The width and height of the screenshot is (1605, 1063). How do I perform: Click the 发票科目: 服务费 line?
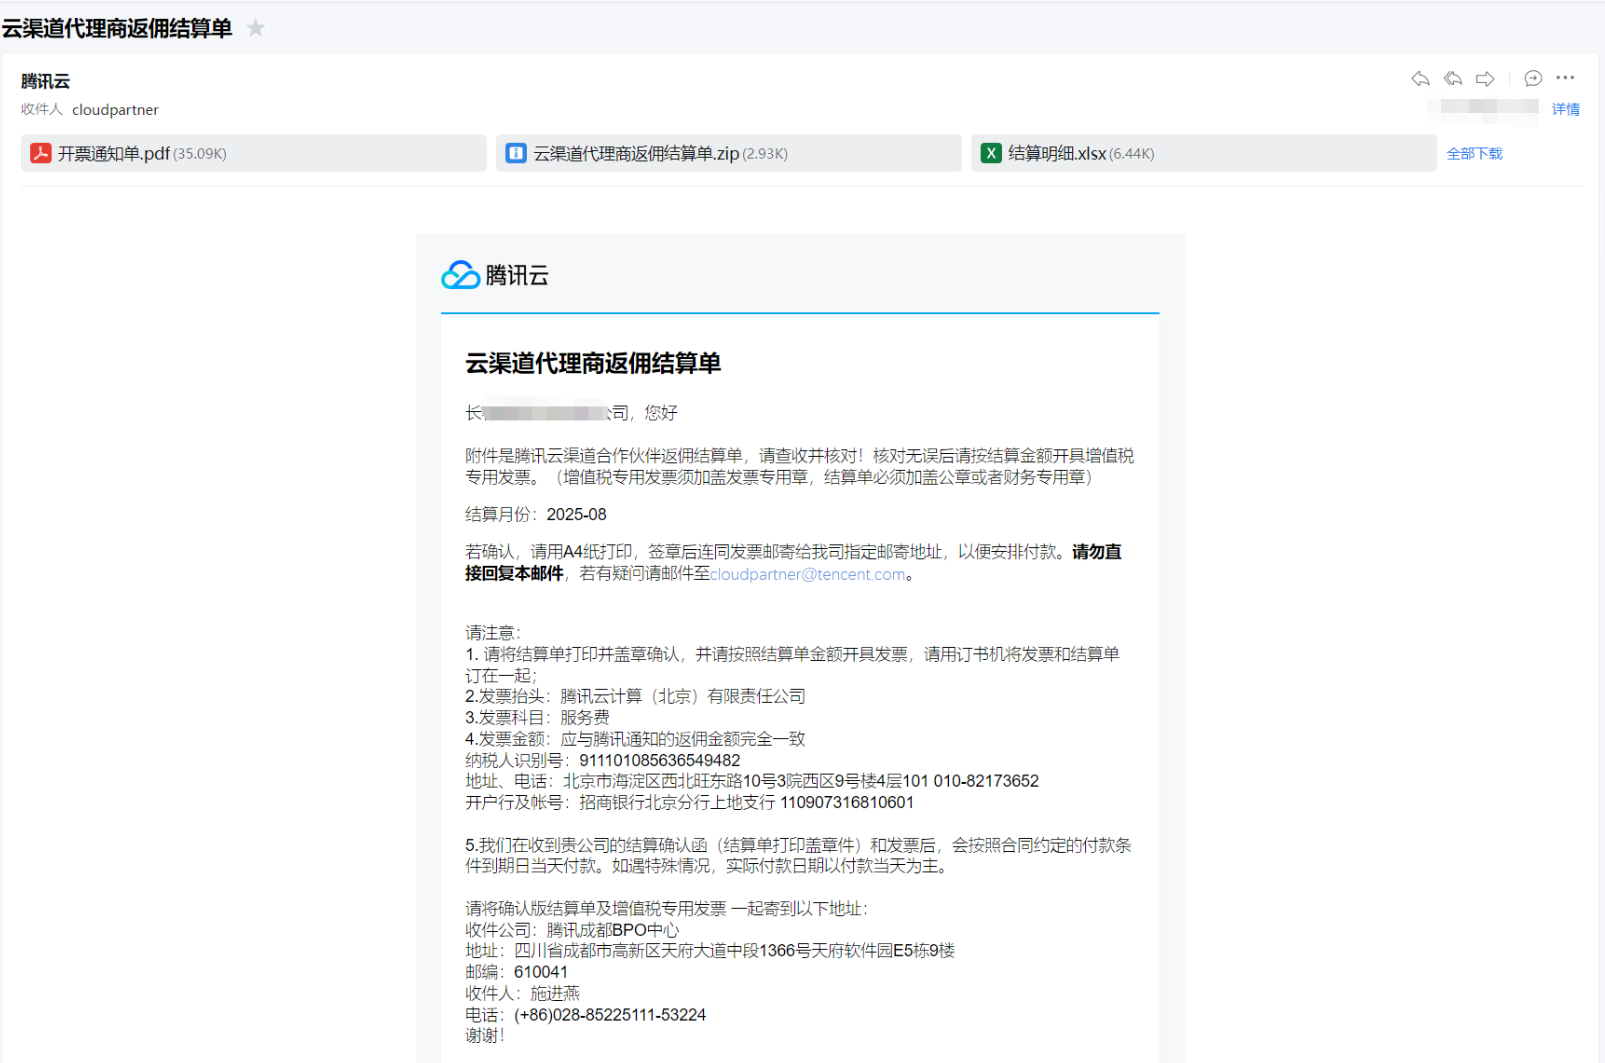point(537,717)
